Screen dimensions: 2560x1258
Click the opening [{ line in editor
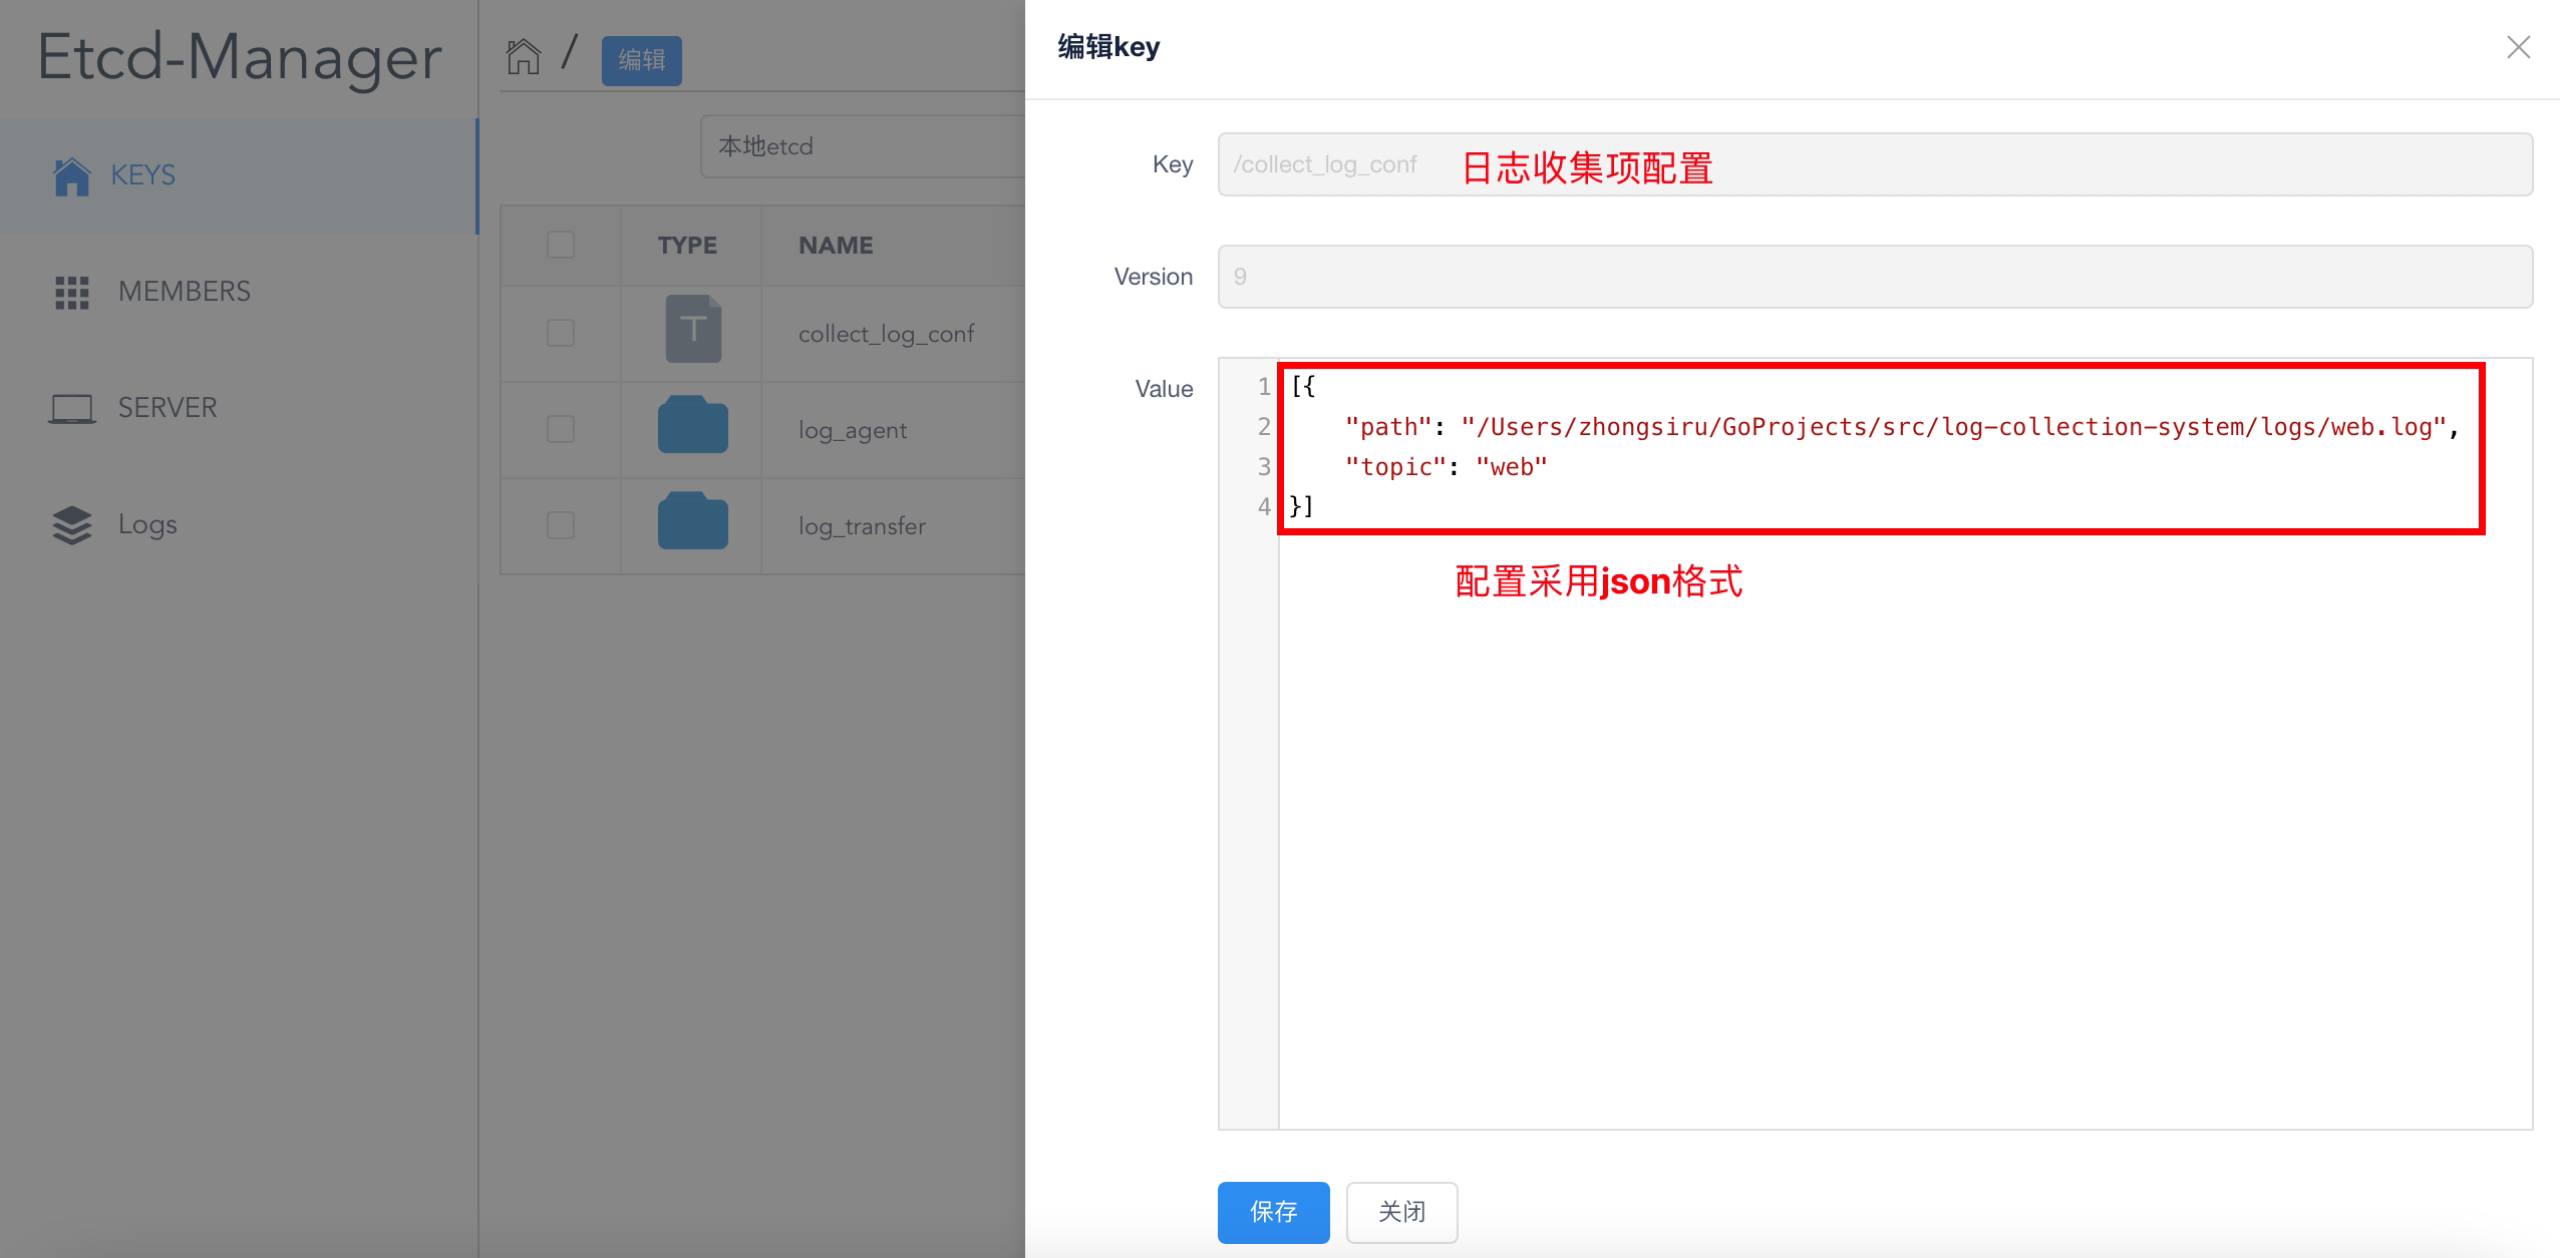pos(1303,386)
